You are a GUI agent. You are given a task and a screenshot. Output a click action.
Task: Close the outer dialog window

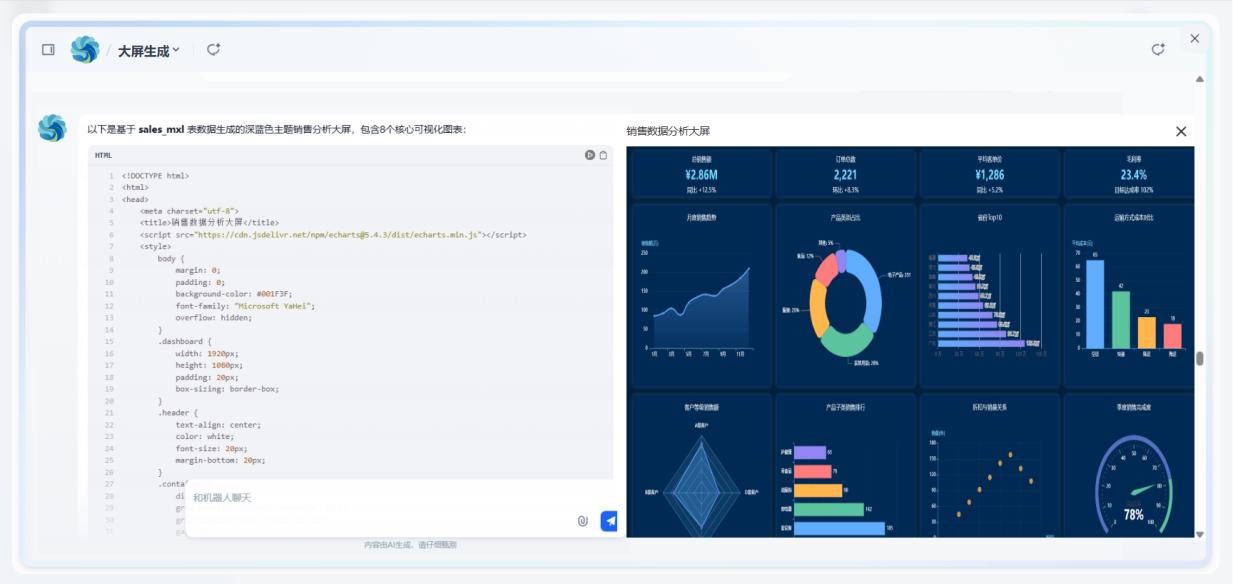pyautogui.click(x=1194, y=38)
